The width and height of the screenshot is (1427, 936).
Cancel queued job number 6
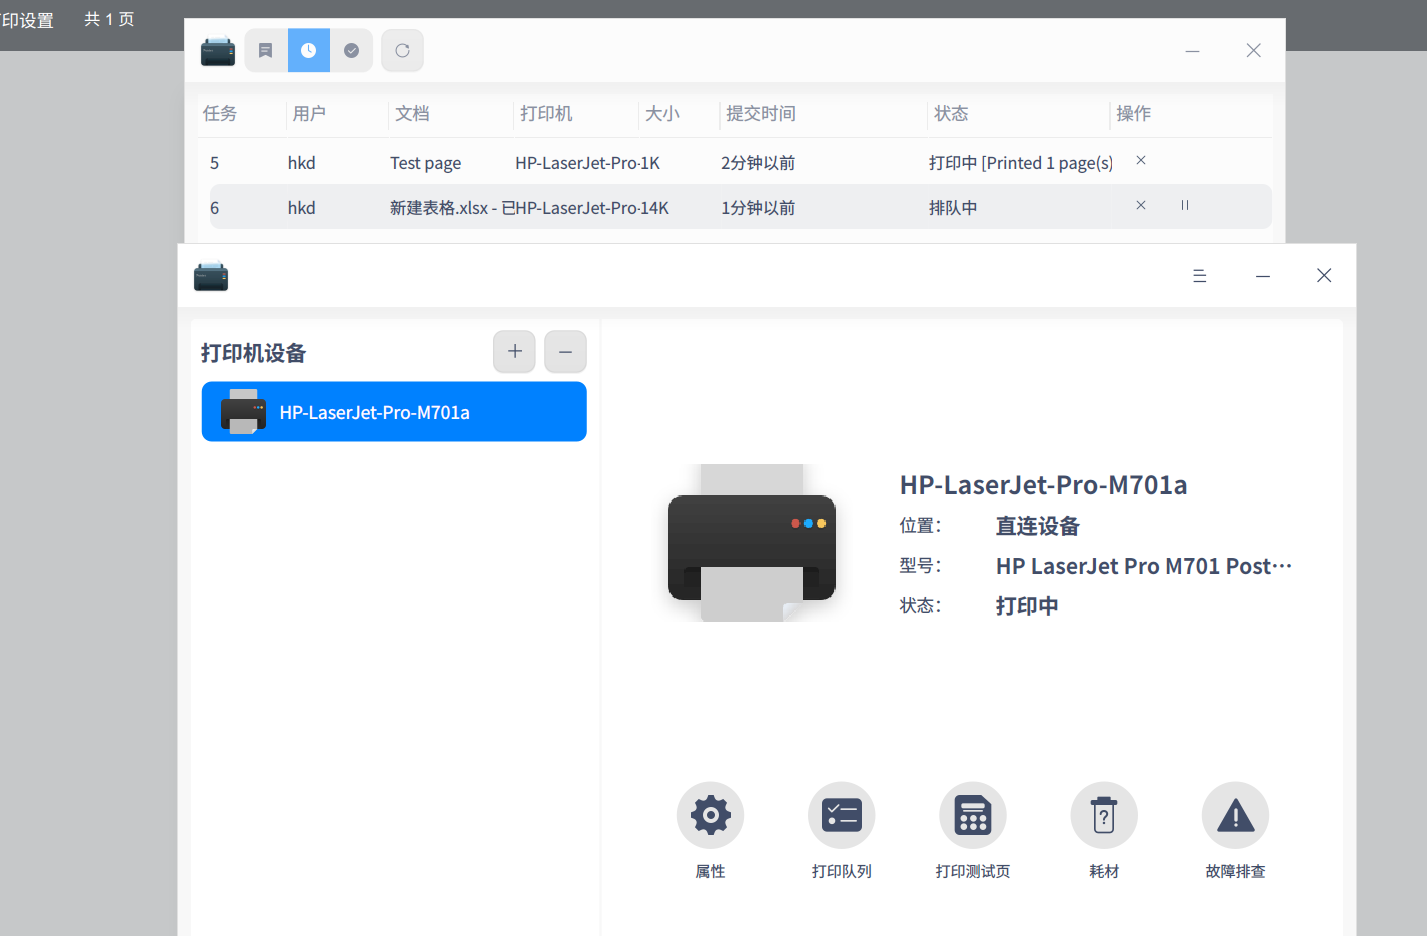(x=1140, y=205)
